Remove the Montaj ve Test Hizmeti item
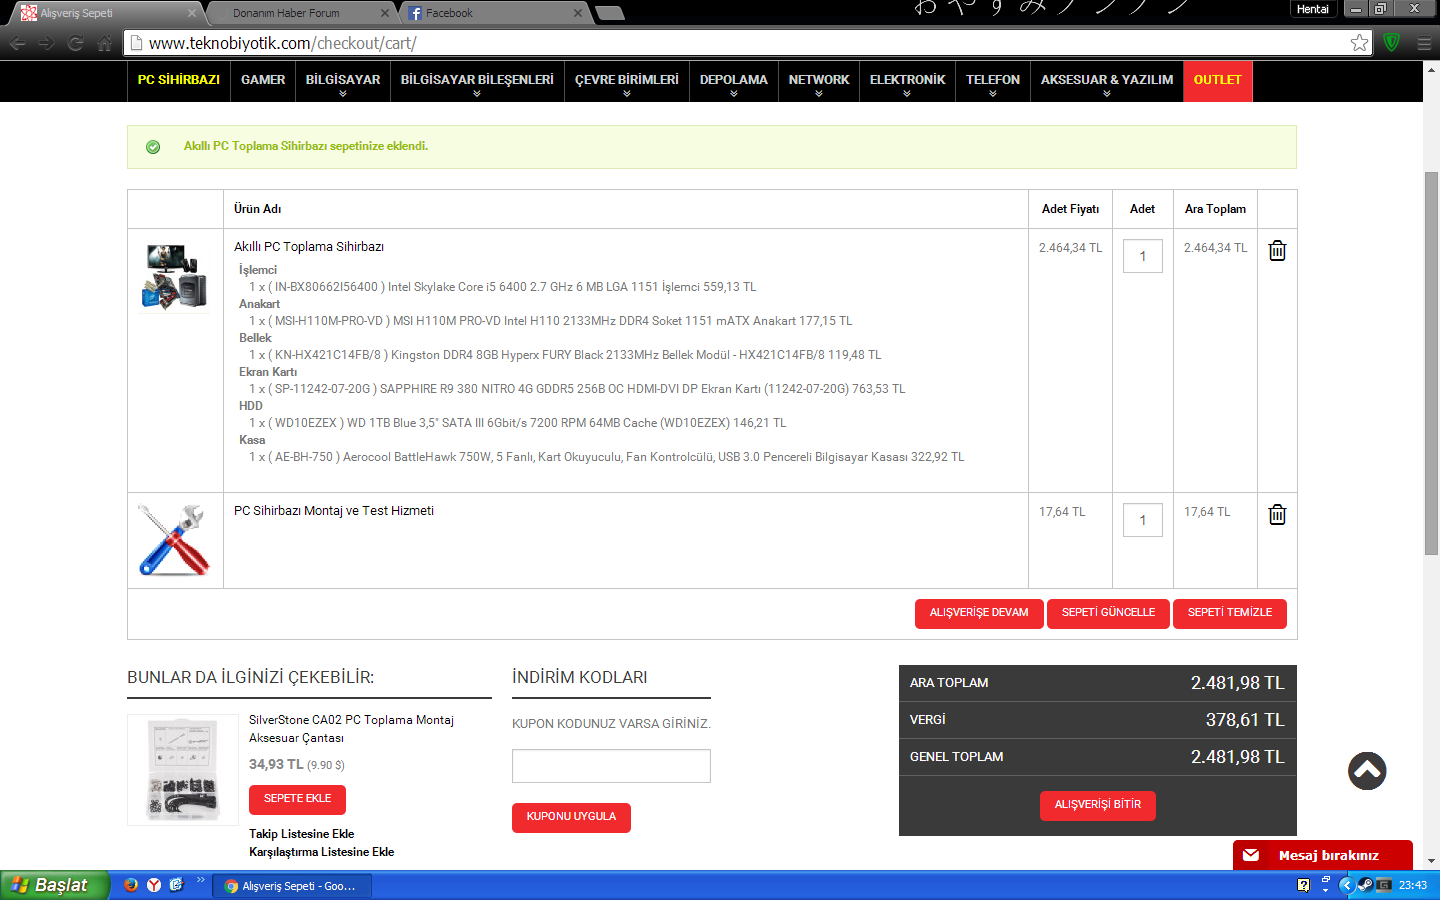Viewport: 1440px width, 900px height. (x=1277, y=515)
